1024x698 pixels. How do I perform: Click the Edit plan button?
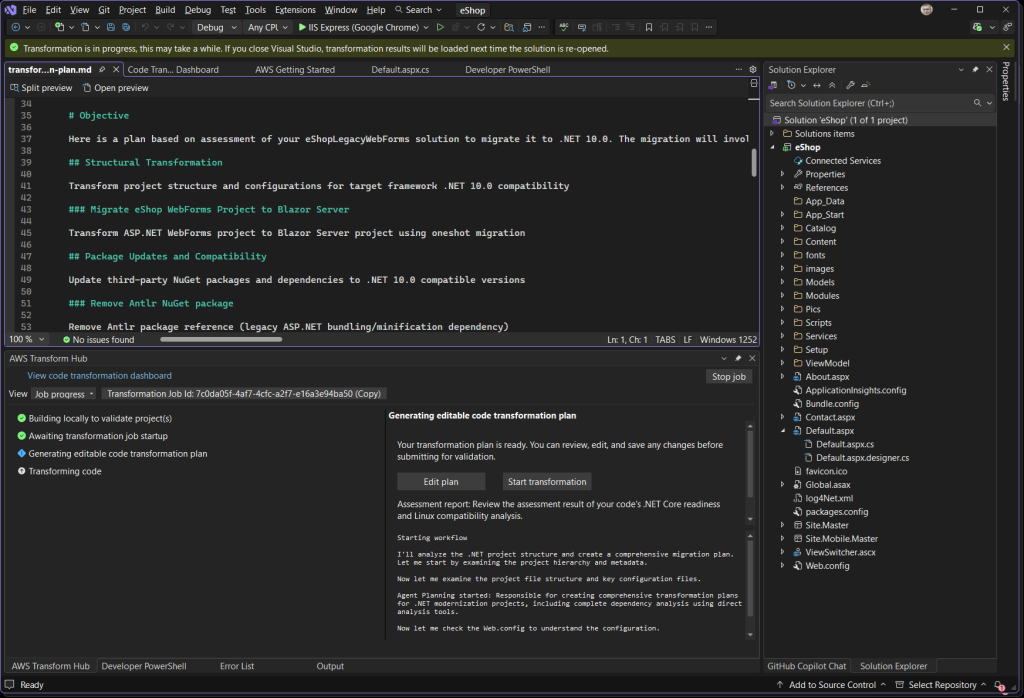tap(440, 481)
